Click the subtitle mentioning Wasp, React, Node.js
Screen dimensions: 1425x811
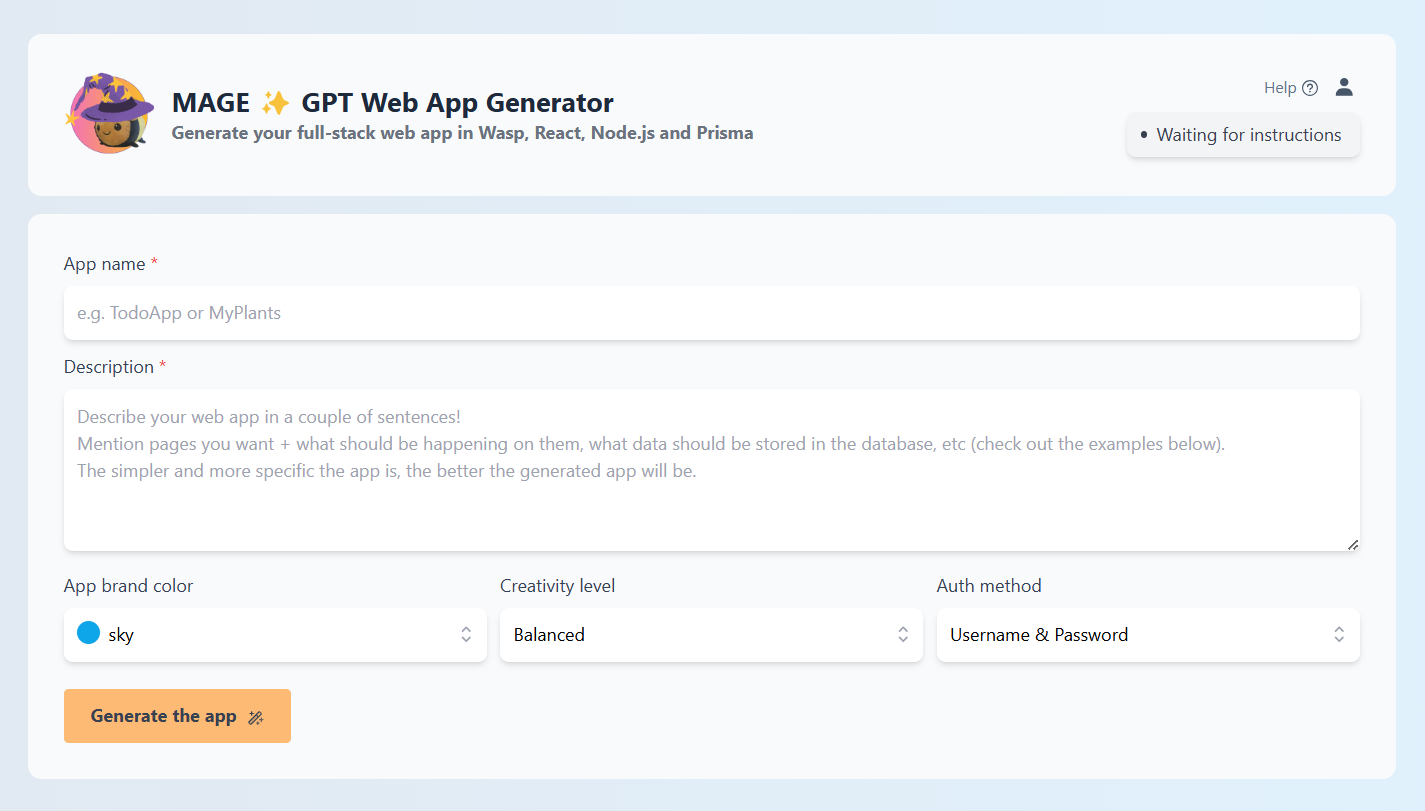tap(463, 133)
